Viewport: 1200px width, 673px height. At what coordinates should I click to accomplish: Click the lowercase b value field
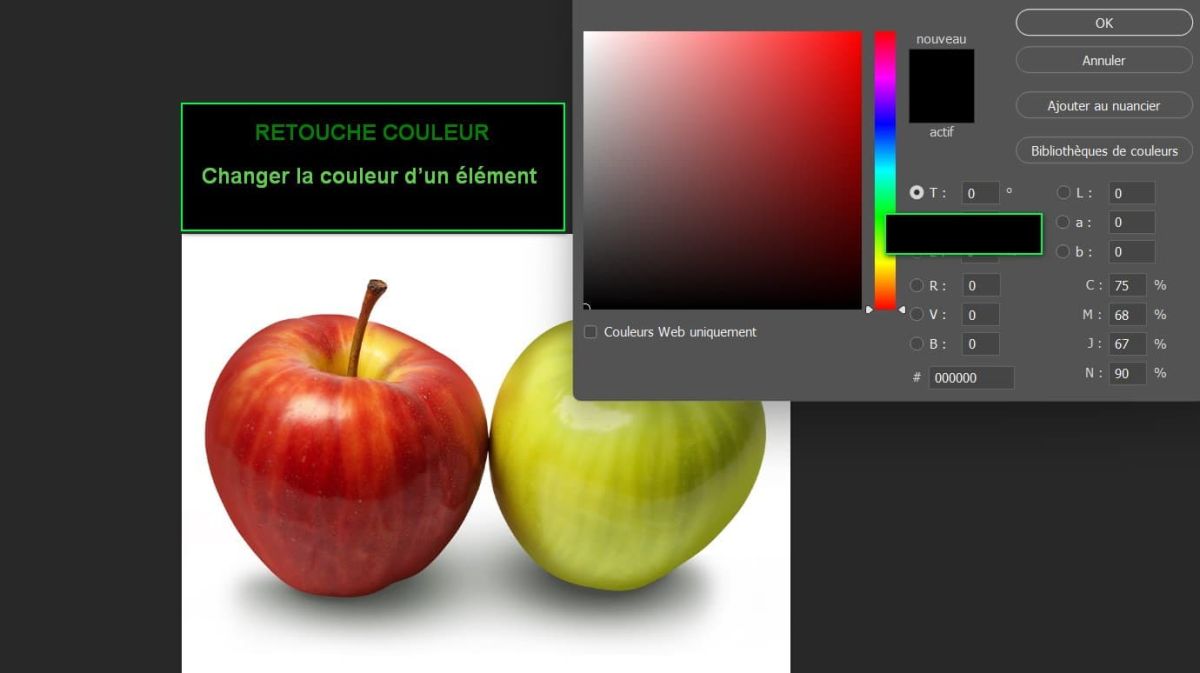point(1132,252)
